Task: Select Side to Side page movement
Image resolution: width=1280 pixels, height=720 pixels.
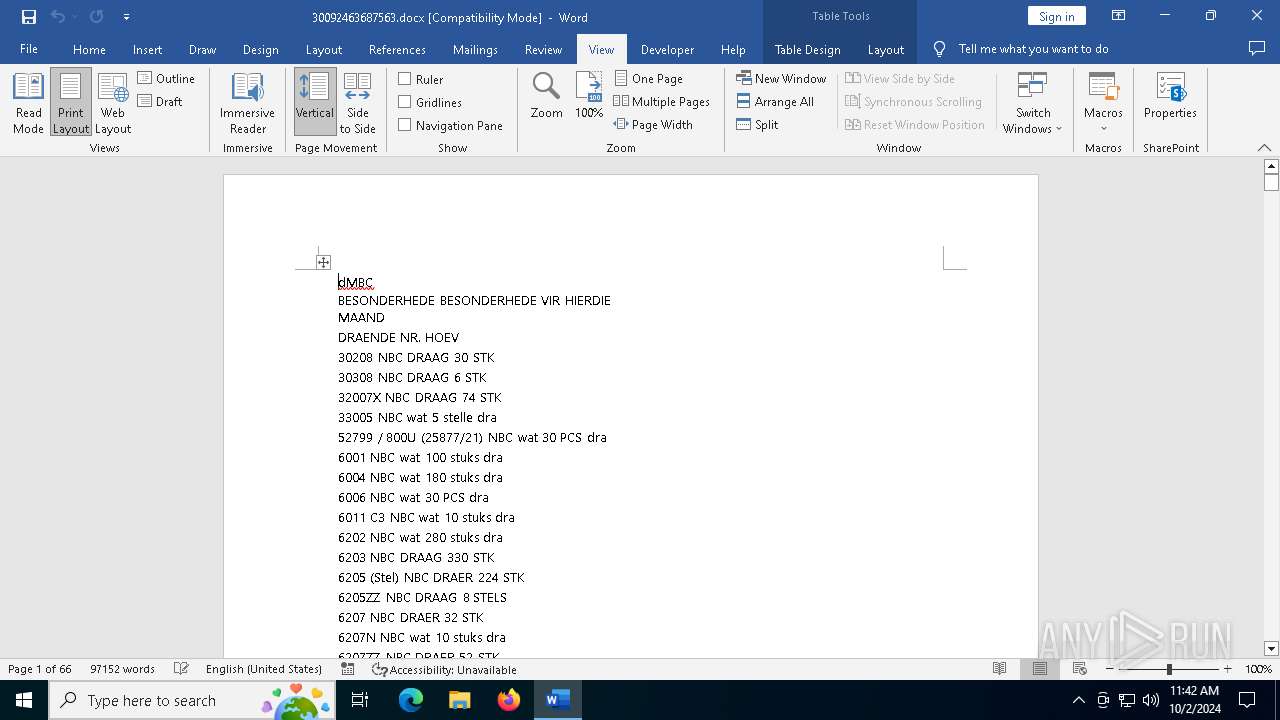Action: 357,103
